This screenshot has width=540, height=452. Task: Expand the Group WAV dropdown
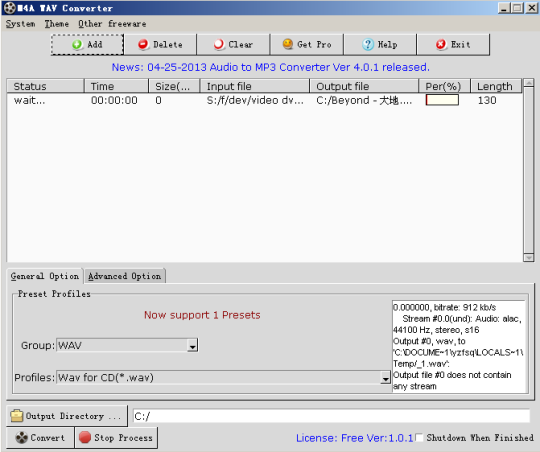193,345
